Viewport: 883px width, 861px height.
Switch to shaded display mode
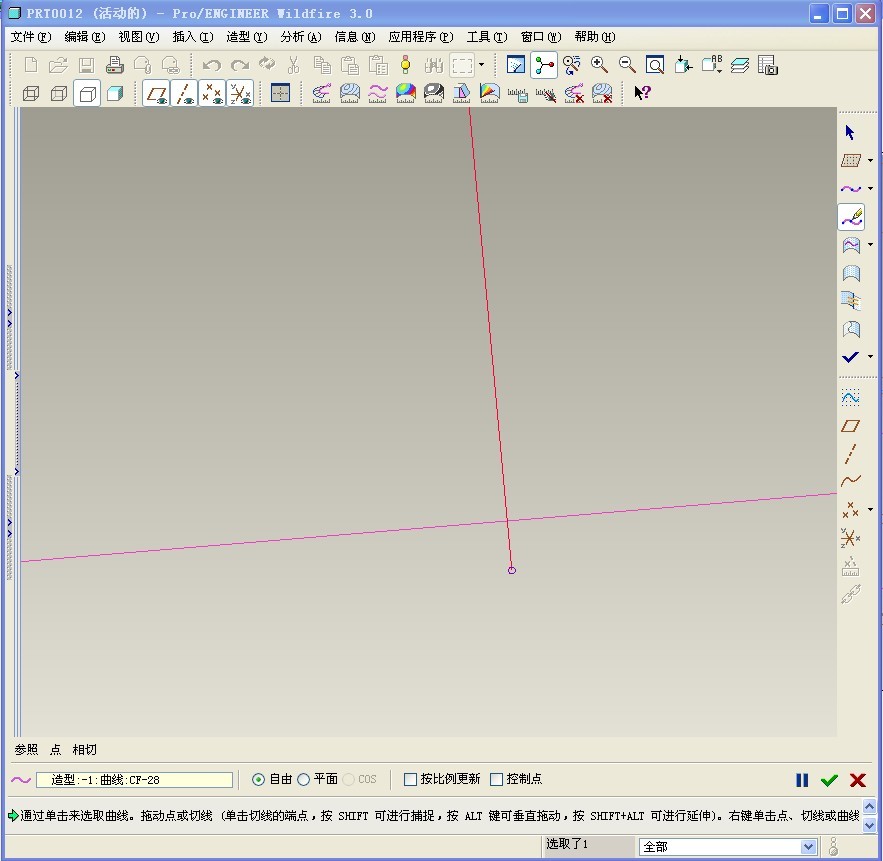coord(115,93)
